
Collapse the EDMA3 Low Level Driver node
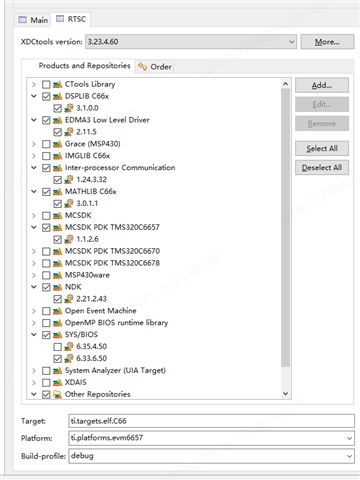(34, 120)
